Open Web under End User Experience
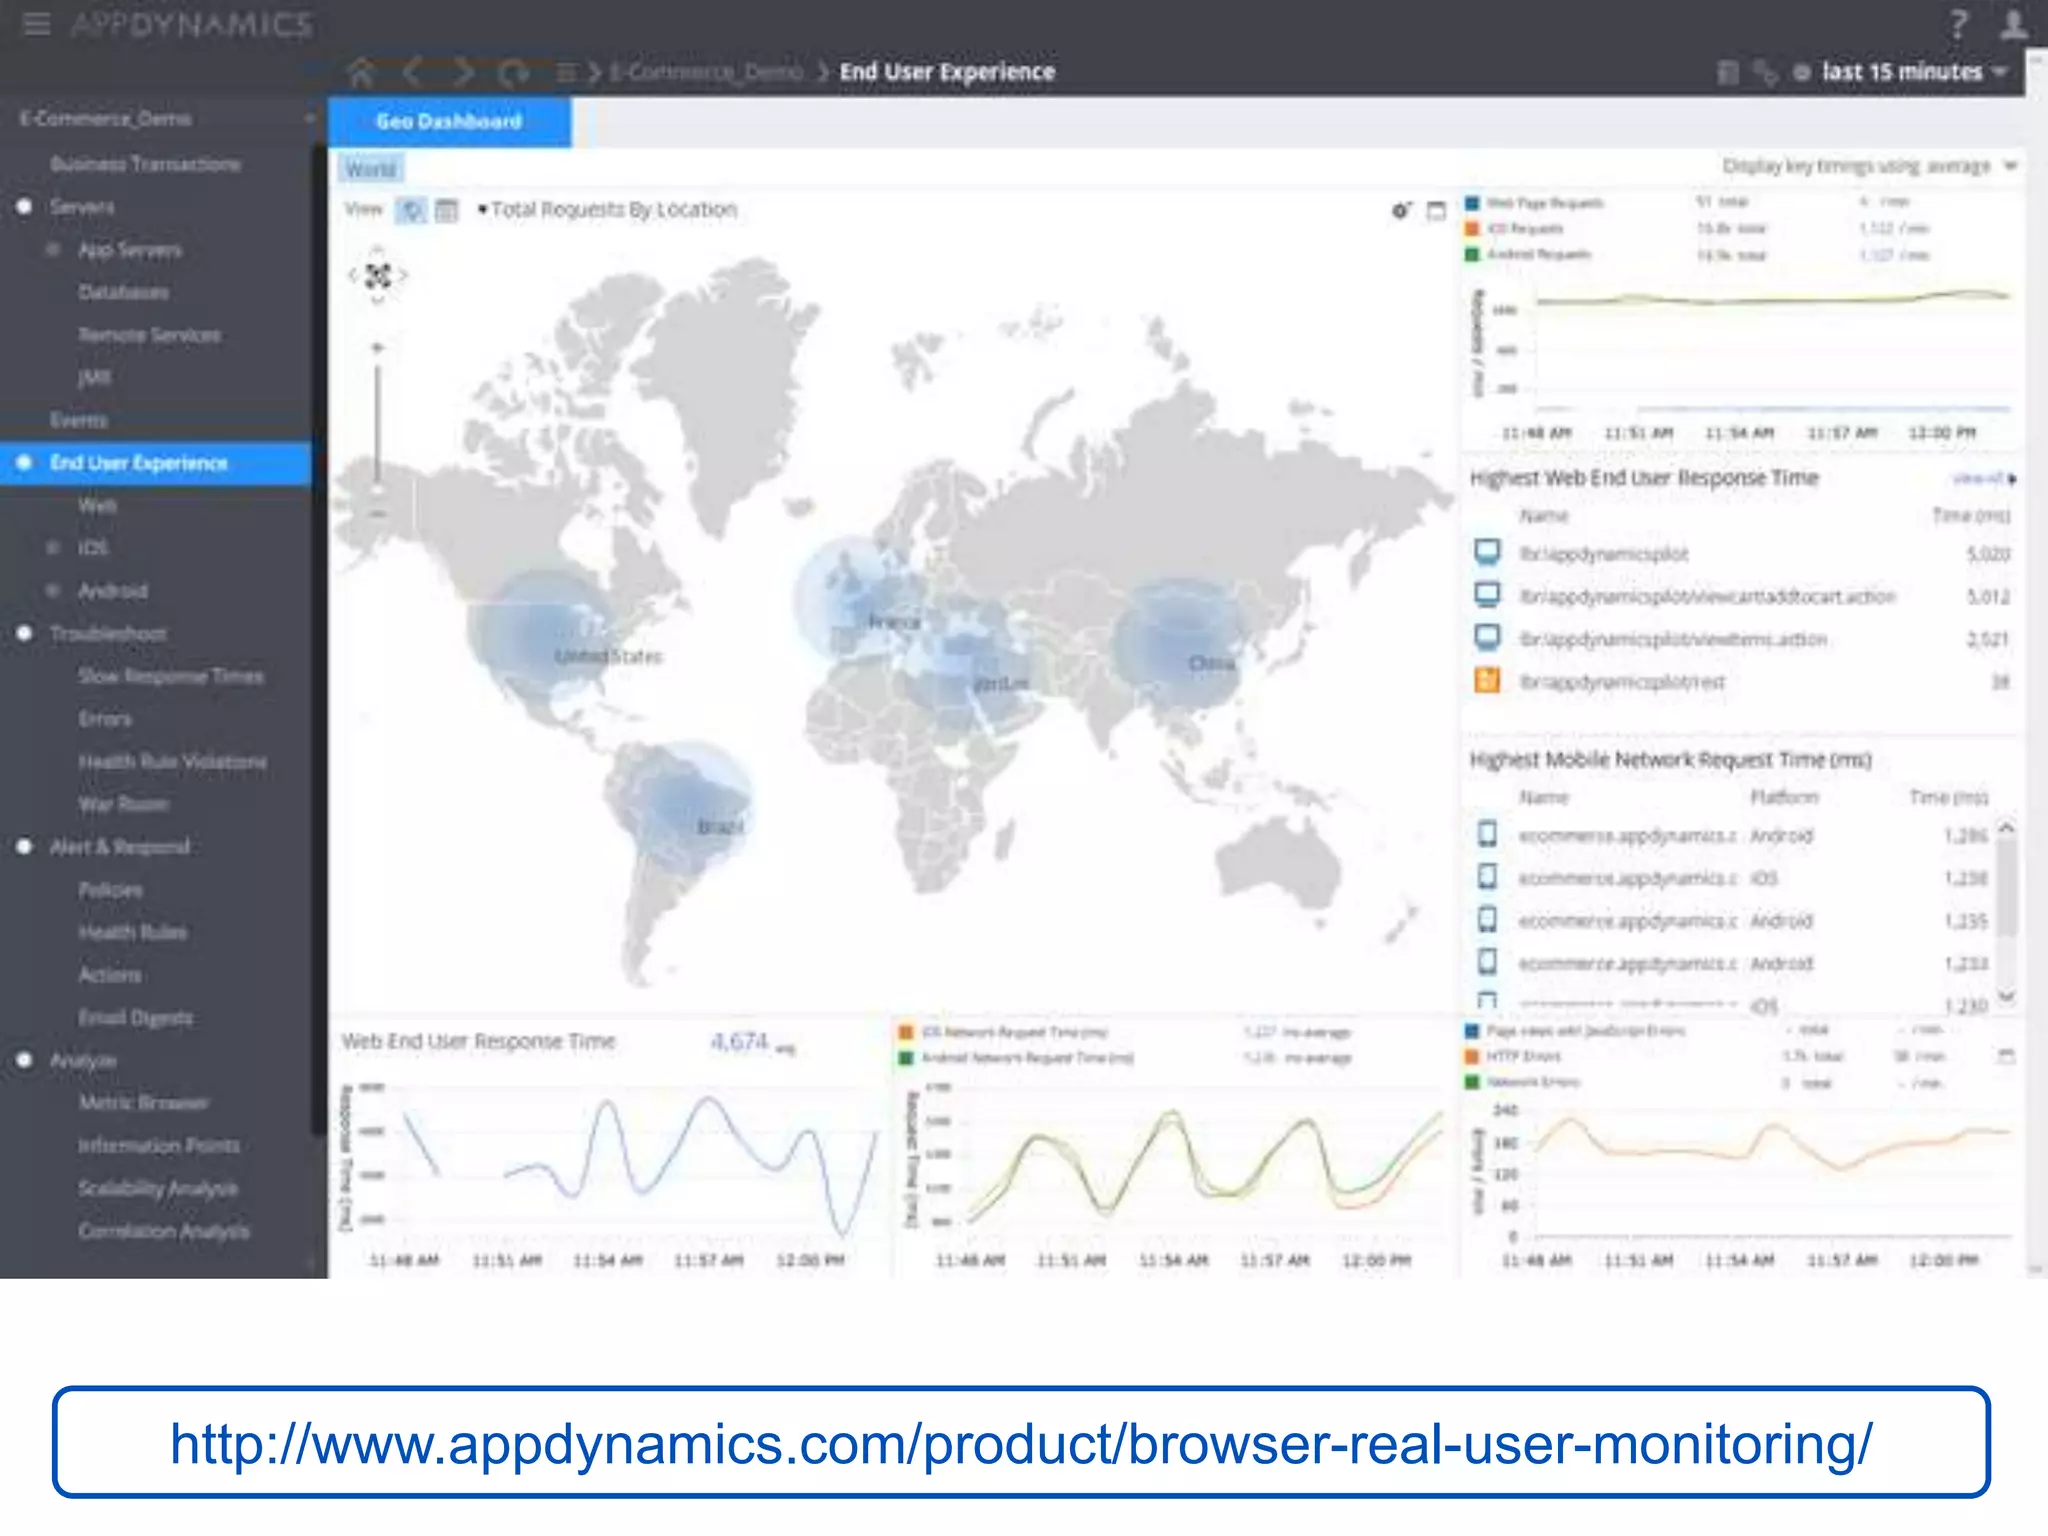The width and height of the screenshot is (2048, 1536). (98, 506)
